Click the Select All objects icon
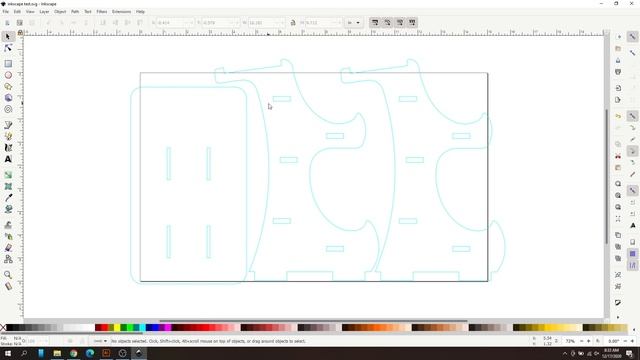Screen dimensions: 640x360 pos(7,23)
